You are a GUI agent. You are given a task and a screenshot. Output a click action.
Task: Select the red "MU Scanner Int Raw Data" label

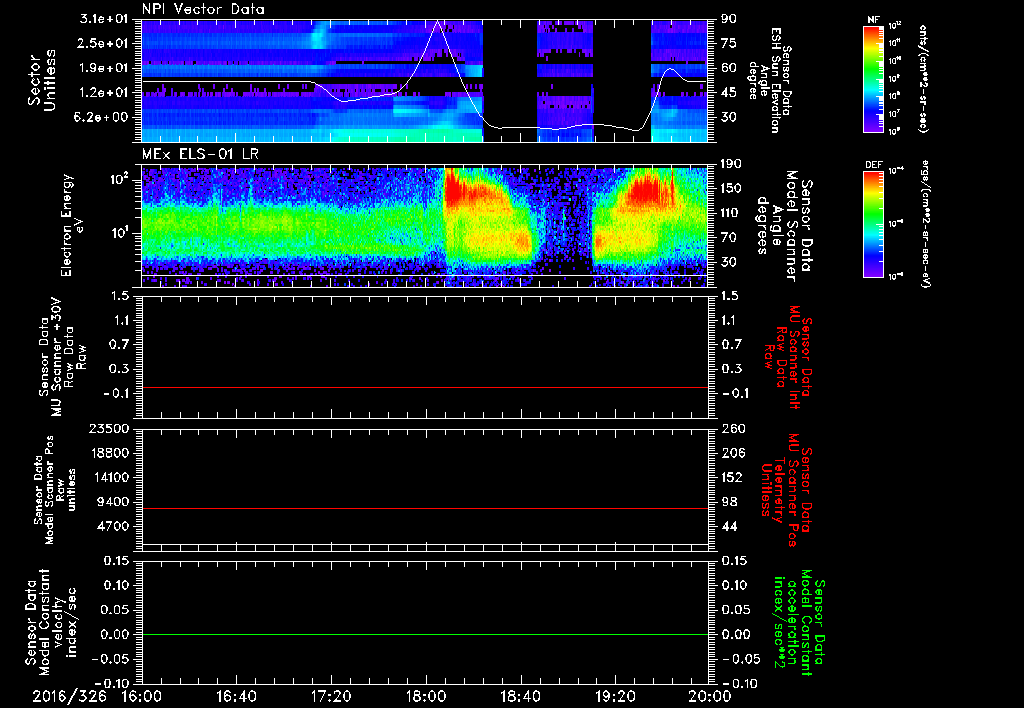point(788,357)
